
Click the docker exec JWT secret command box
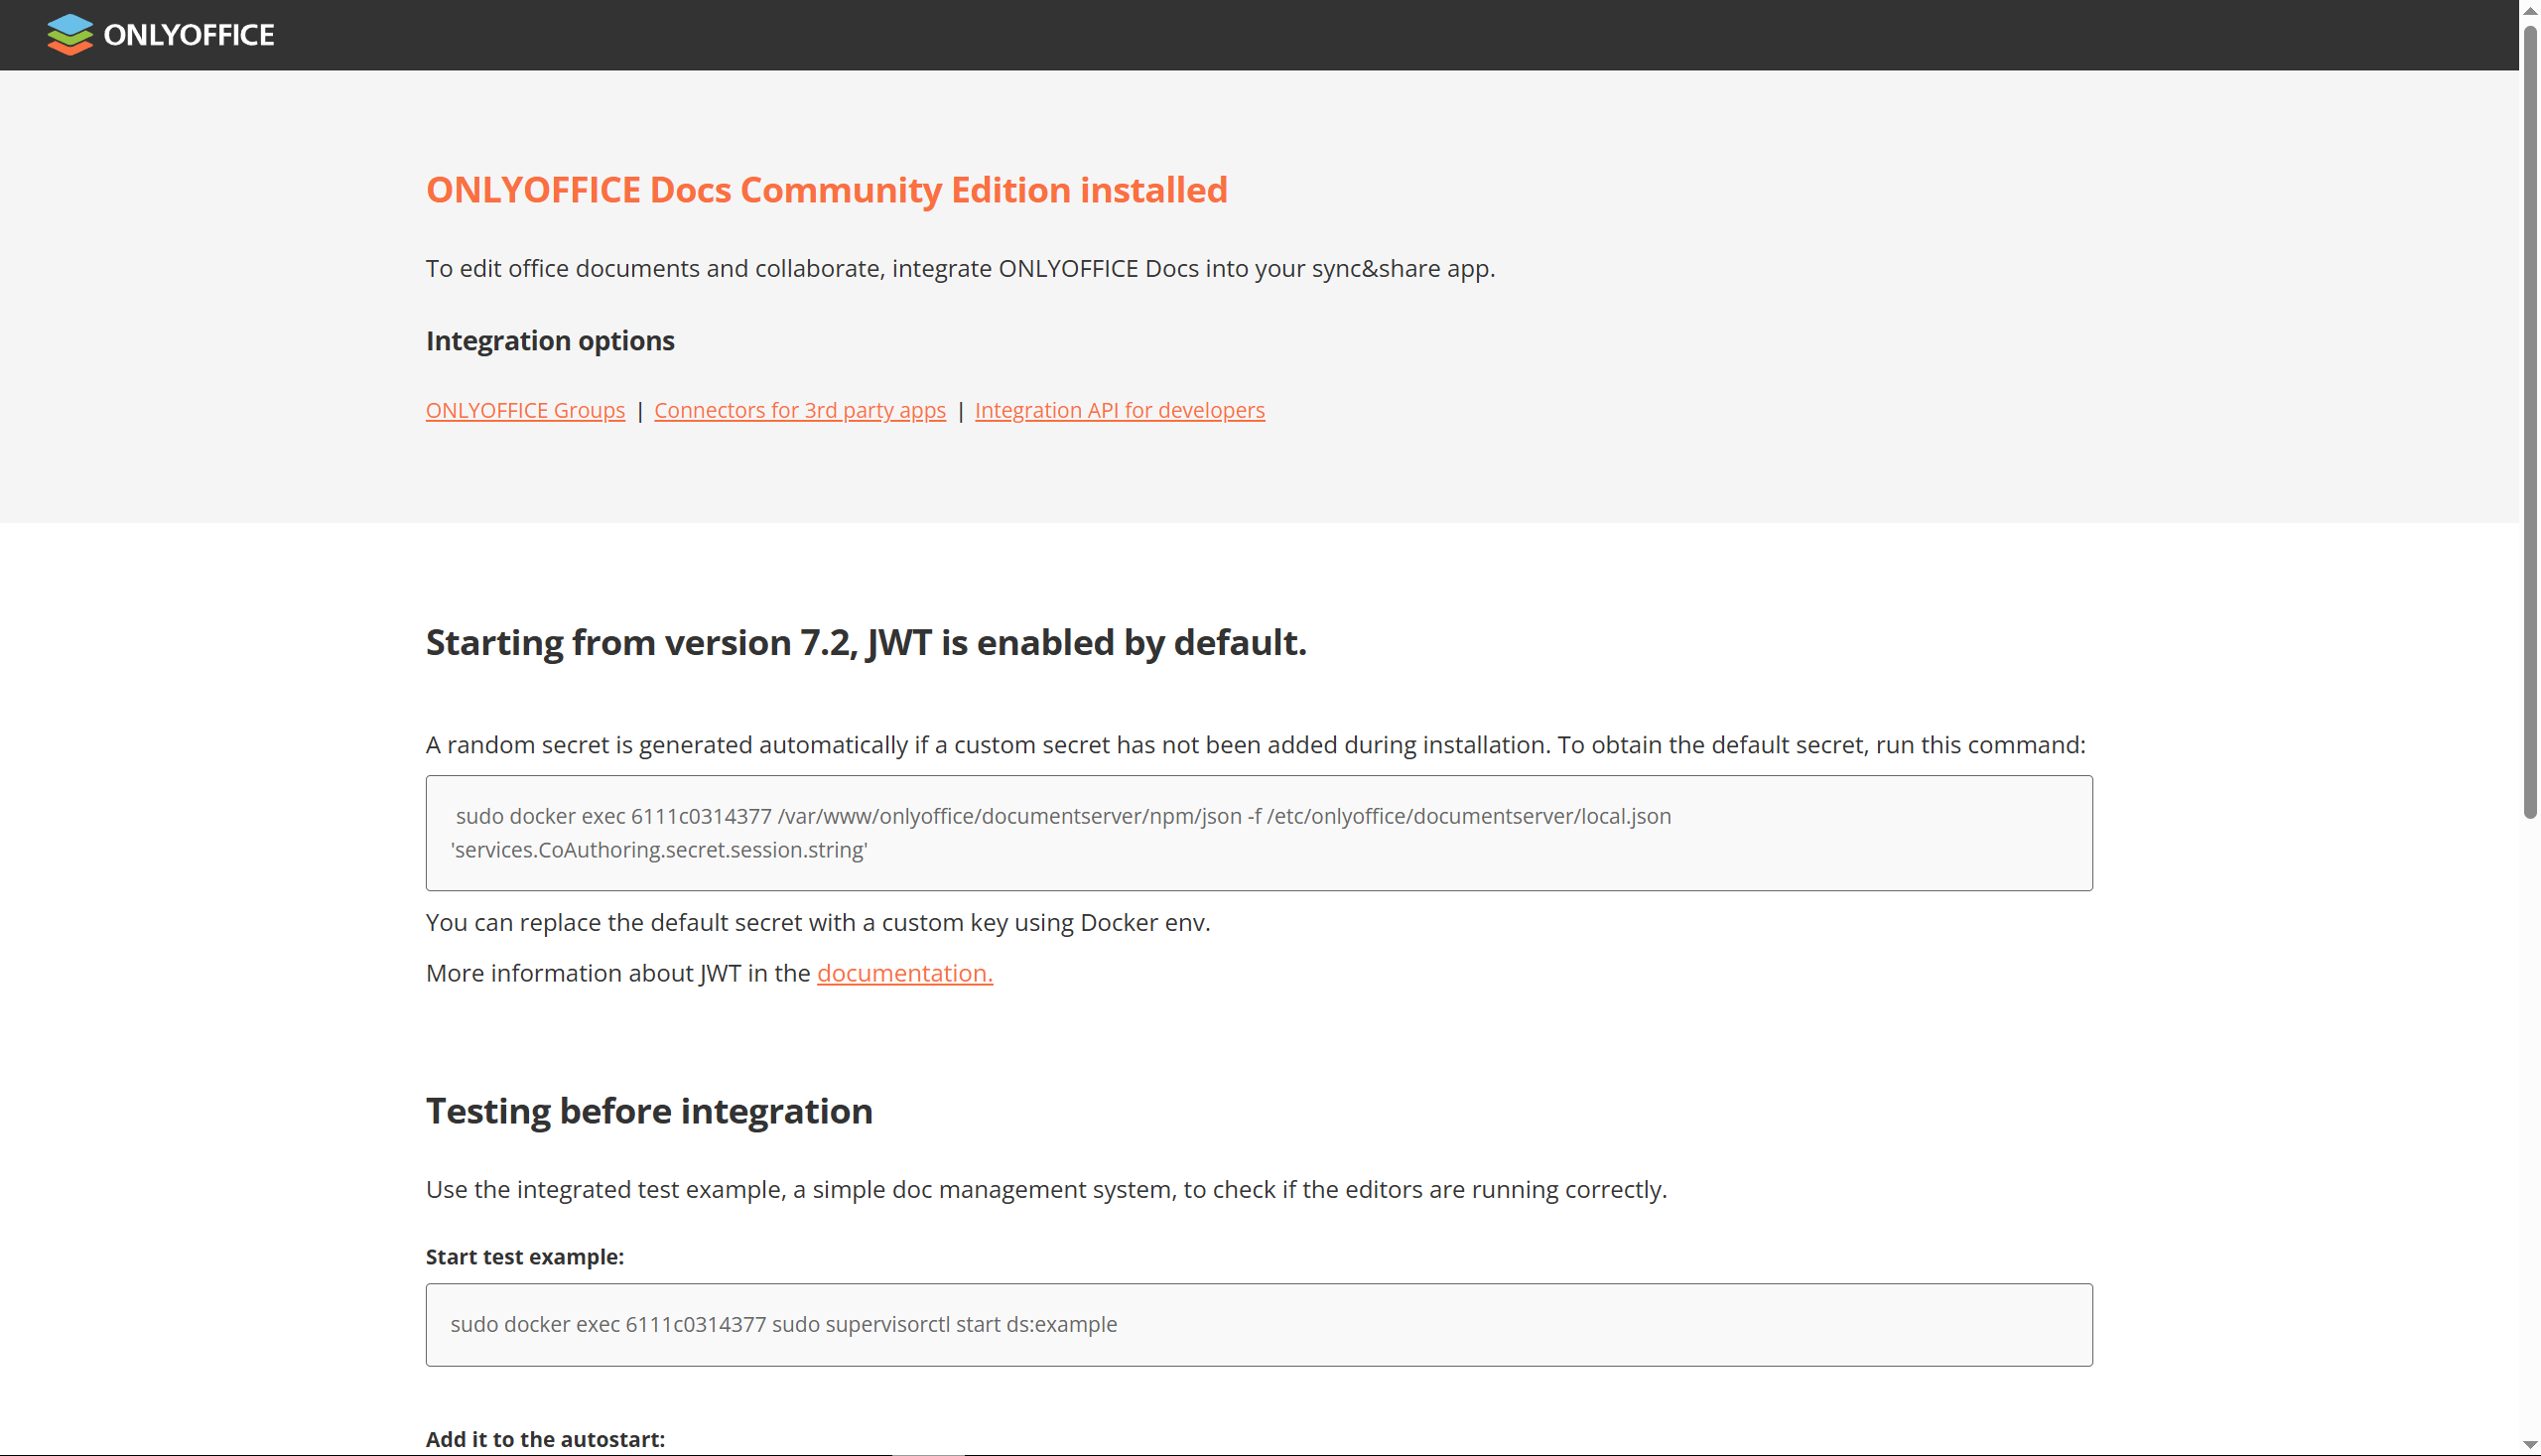point(1258,833)
